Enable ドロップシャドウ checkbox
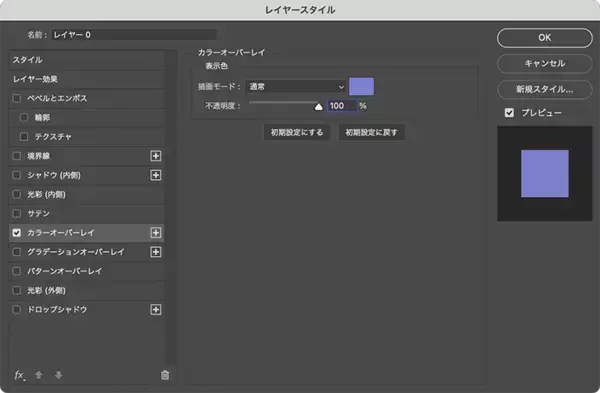The height and width of the screenshot is (393, 600). 16,310
